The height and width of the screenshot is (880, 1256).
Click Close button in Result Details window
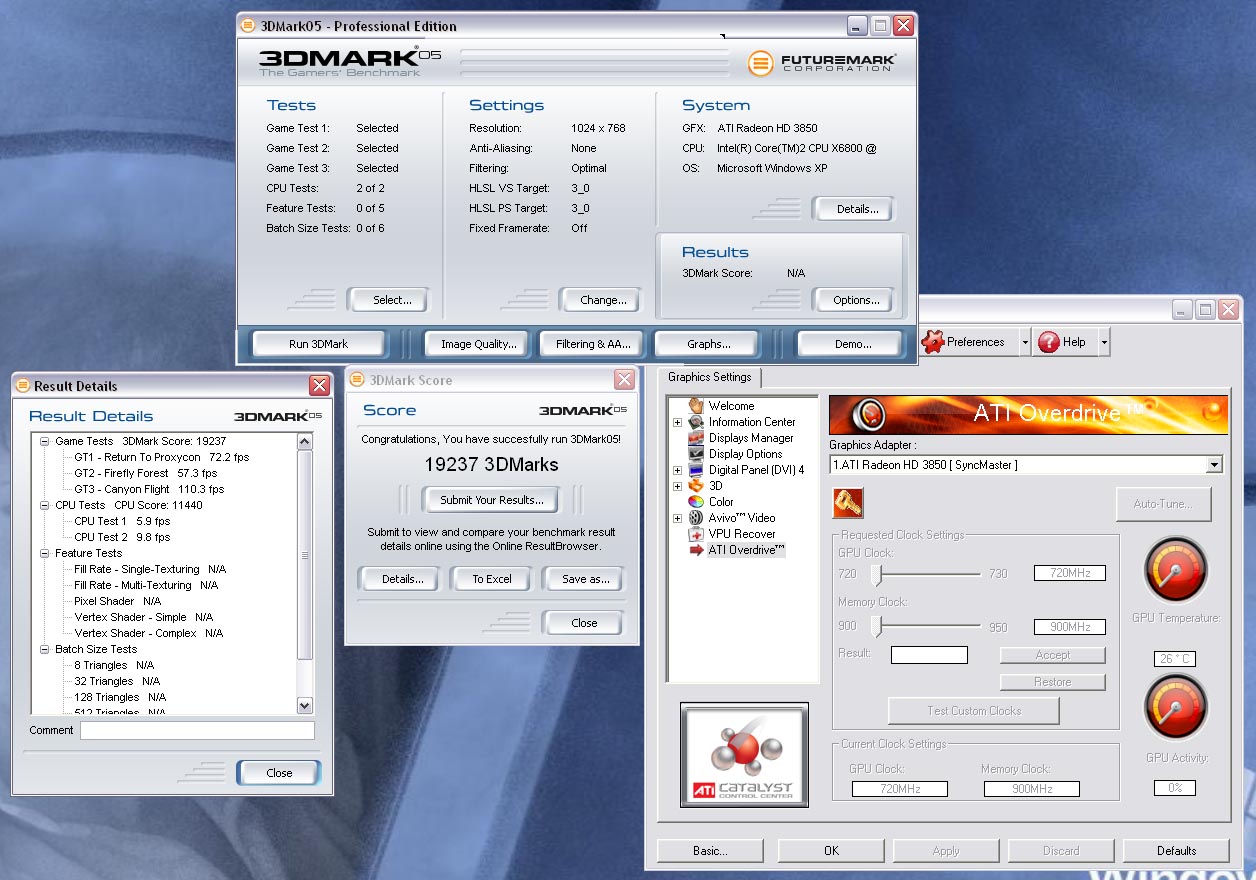point(279,773)
